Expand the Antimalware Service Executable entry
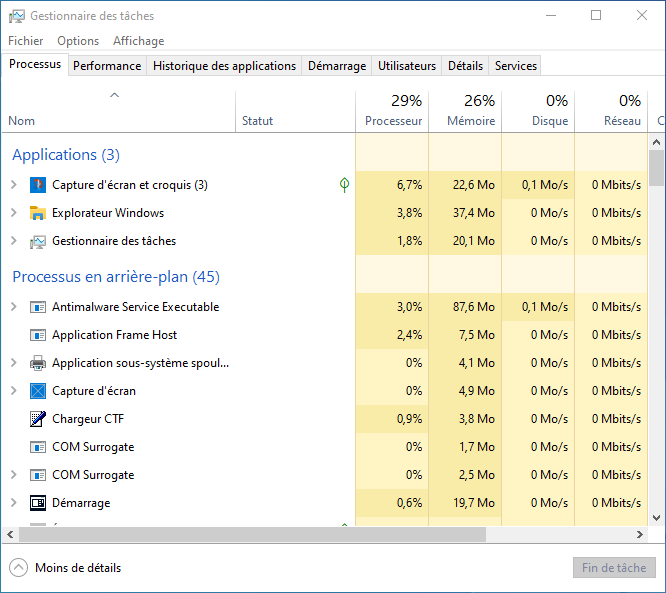The image size is (666, 593). tap(14, 307)
